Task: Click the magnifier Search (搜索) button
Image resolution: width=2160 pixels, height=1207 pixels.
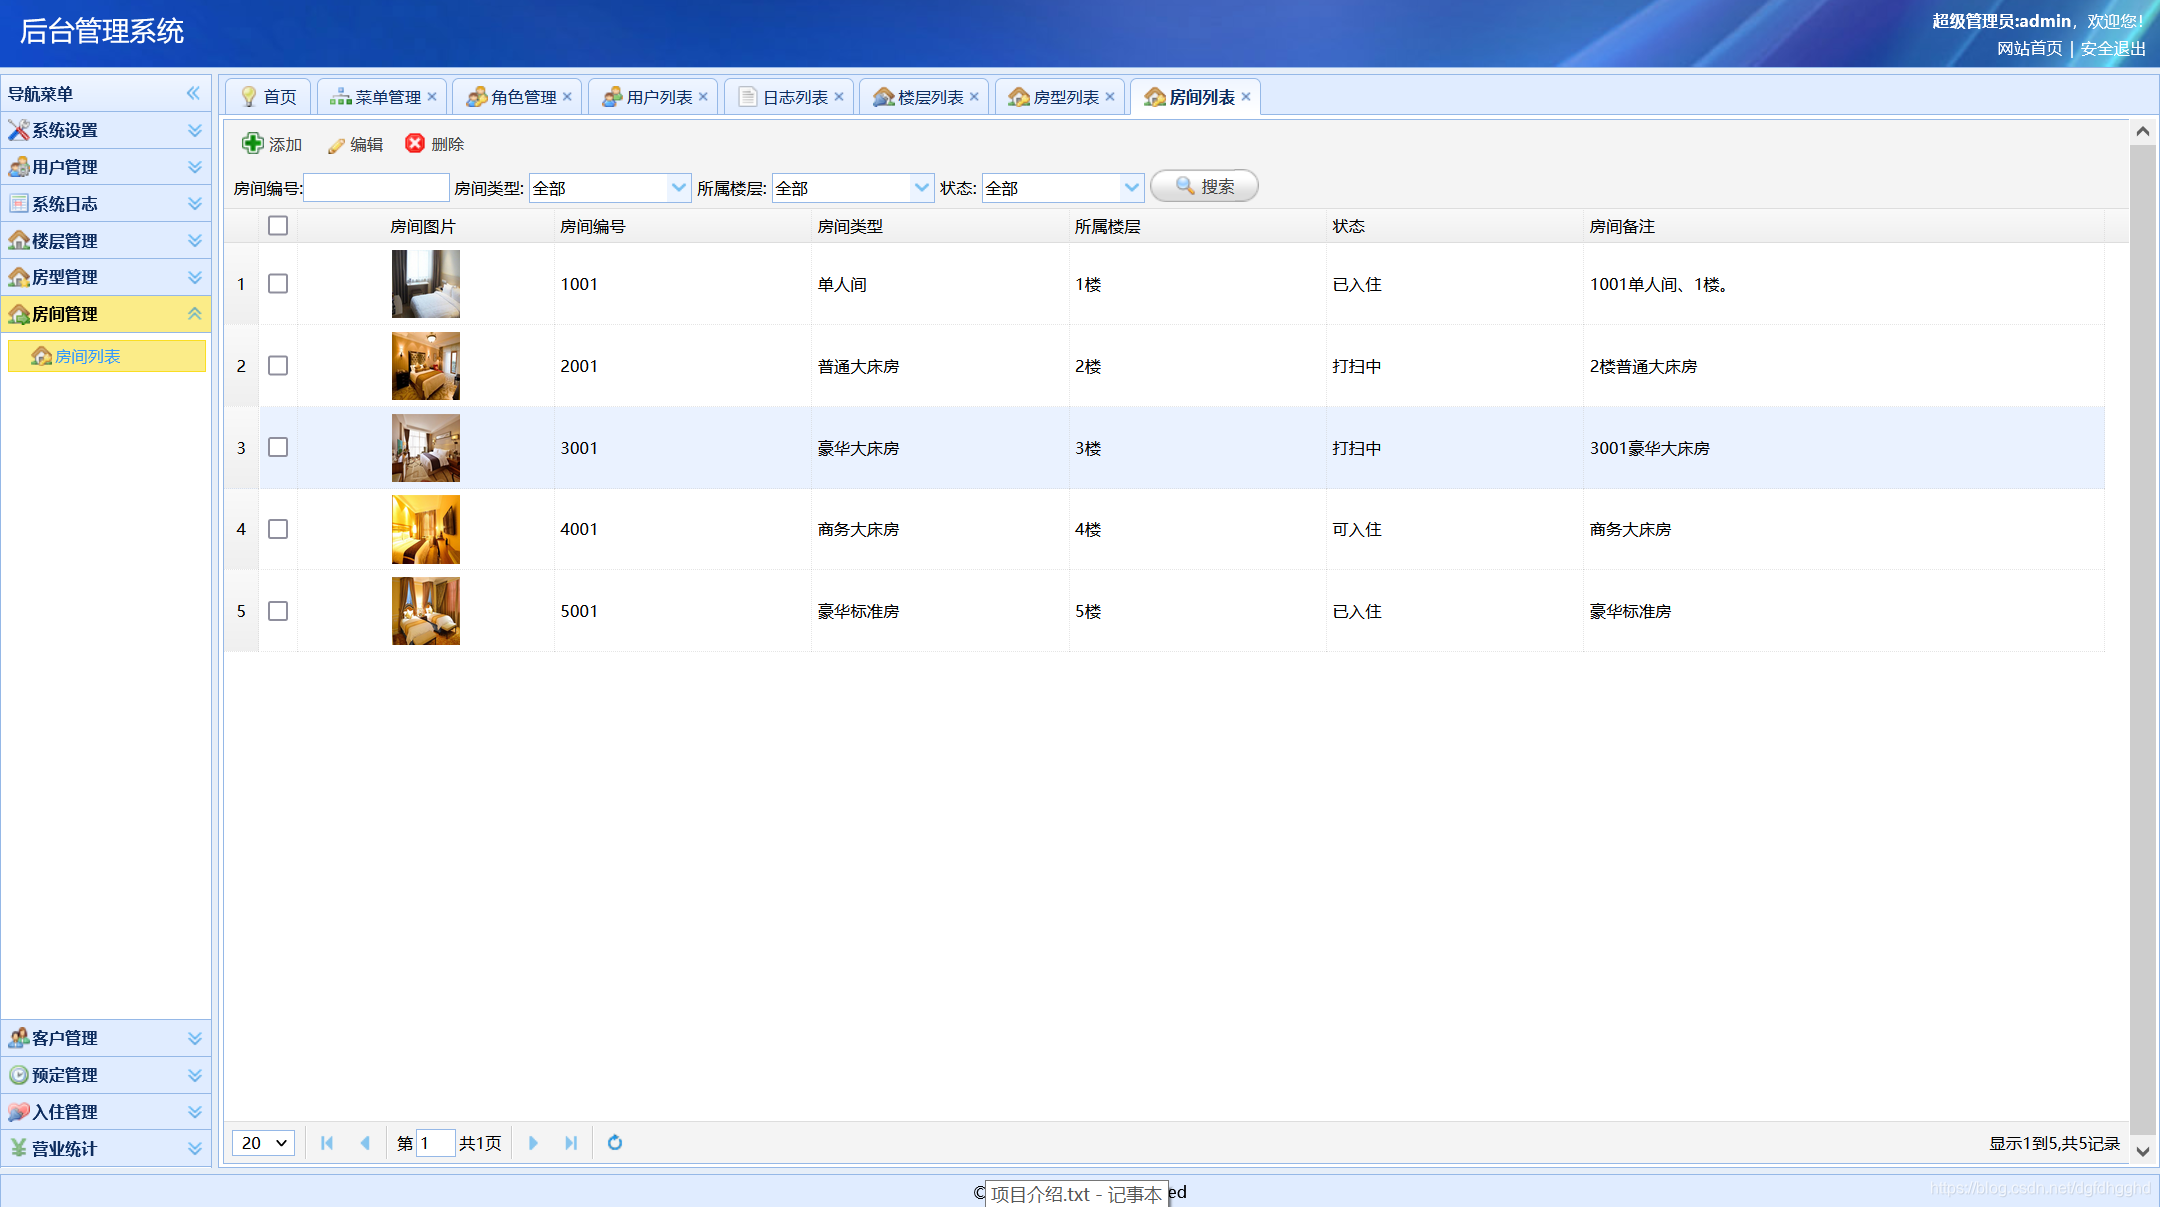Action: (1204, 186)
